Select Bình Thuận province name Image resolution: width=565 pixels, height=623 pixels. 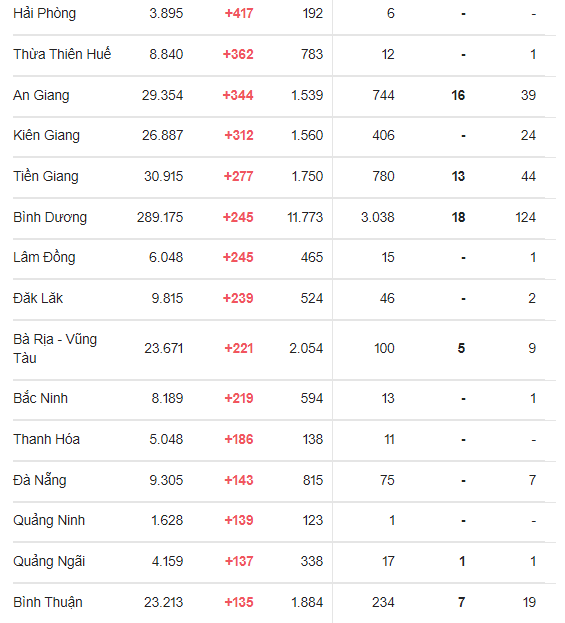pyautogui.click(x=48, y=603)
